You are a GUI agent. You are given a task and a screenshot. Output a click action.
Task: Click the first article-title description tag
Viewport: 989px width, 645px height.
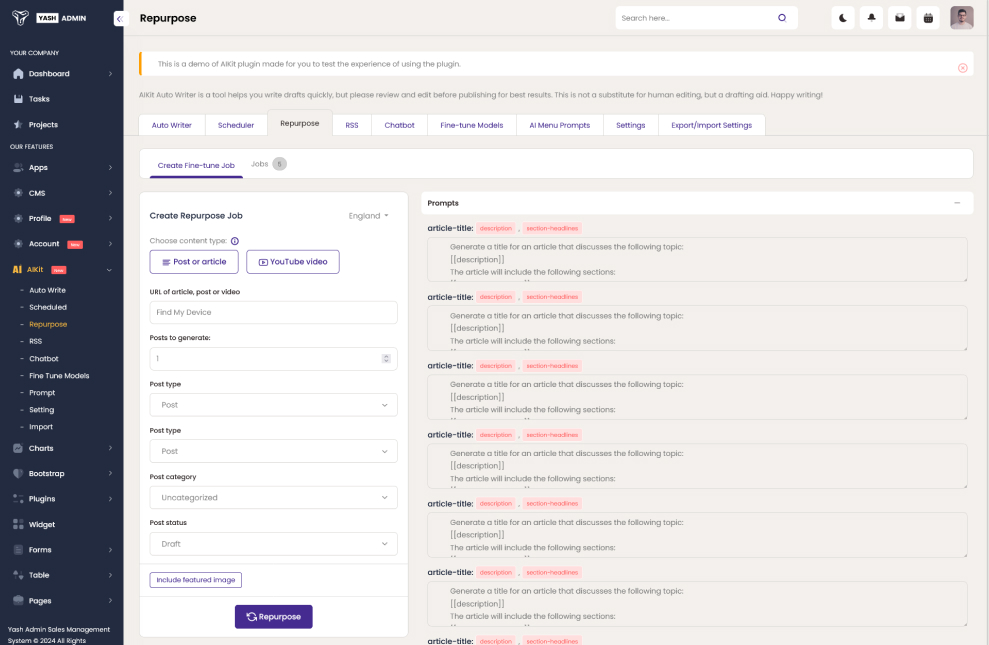(495, 228)
